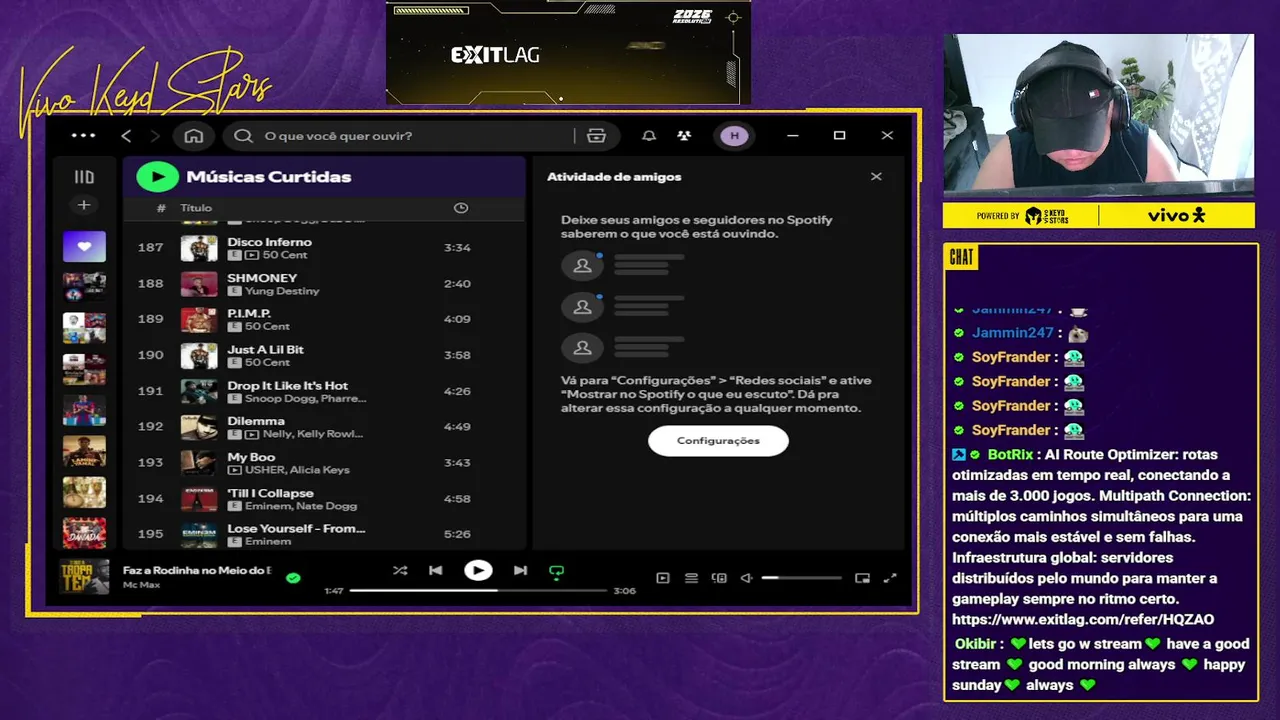Click the duration 4:58 of 'Till I Collapse
Viewport: 1280px width, 720px height.
457,499
